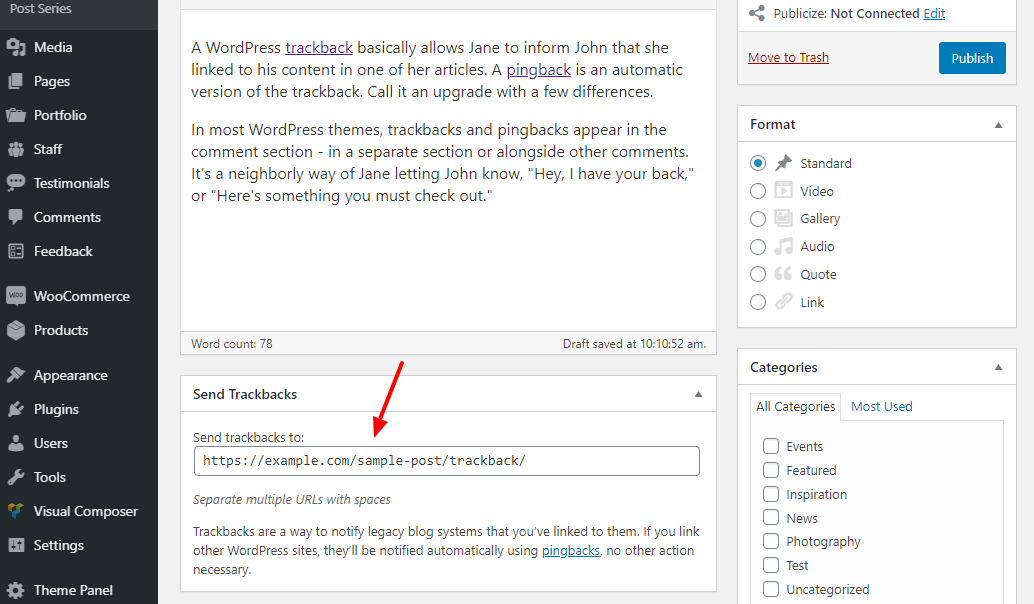The width and height of the screenshot is (1034, 604).
Task: Check the Featured category checkbox
Action: (771, 470)
